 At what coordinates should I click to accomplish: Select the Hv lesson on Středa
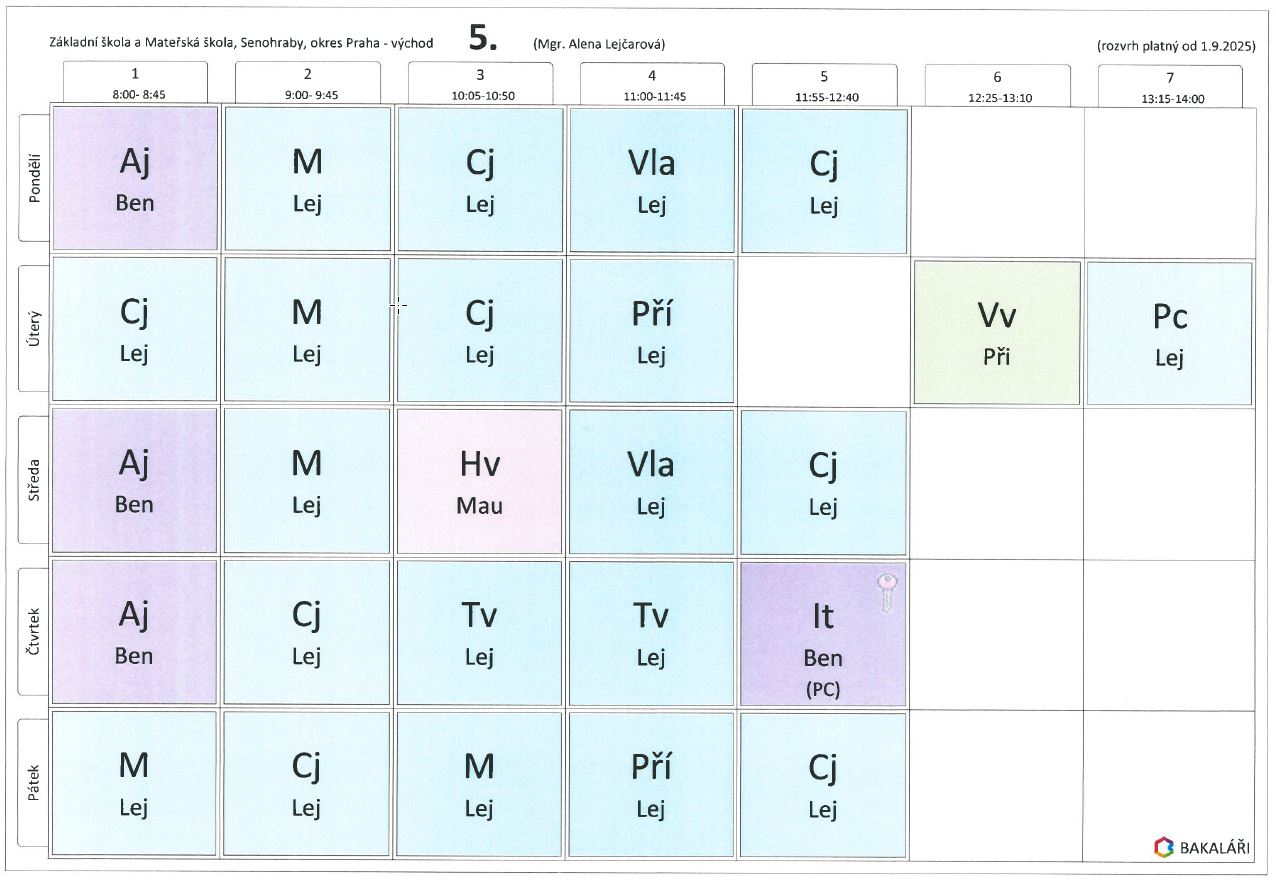click(479, 481)
